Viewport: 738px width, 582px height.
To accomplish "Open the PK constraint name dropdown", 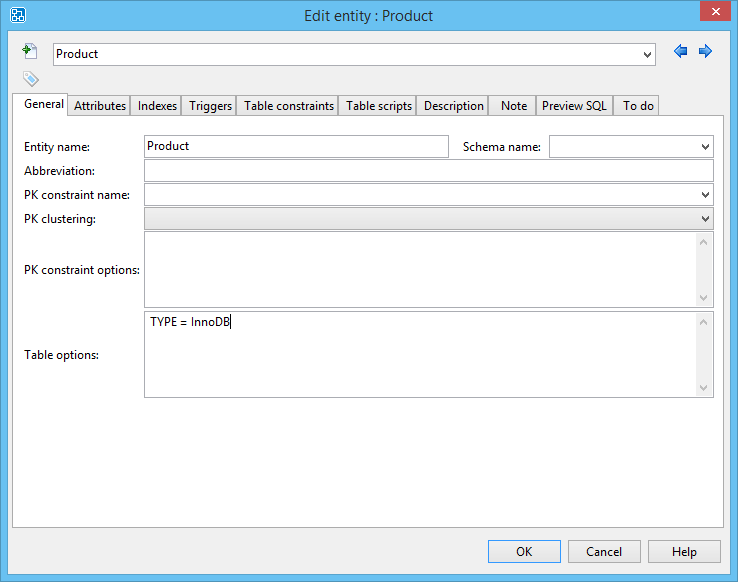I will click(705, 195).
